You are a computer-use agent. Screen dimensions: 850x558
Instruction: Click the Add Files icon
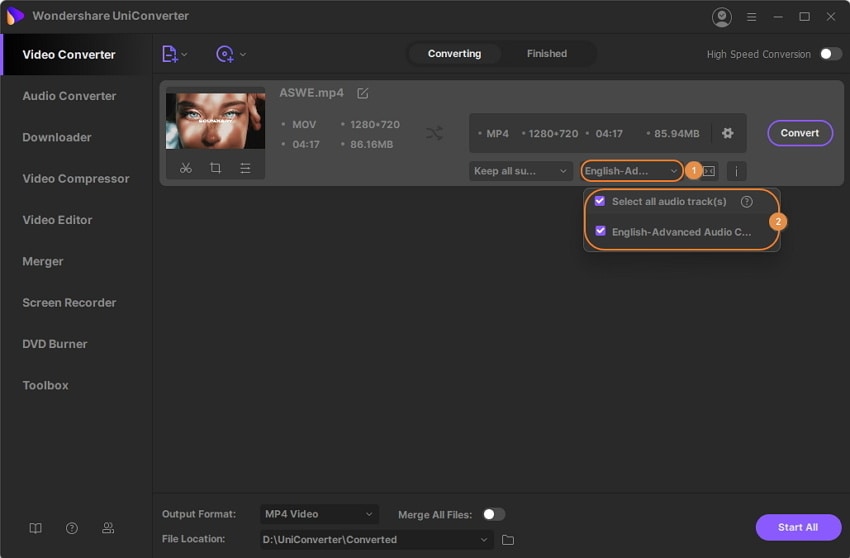170,54
